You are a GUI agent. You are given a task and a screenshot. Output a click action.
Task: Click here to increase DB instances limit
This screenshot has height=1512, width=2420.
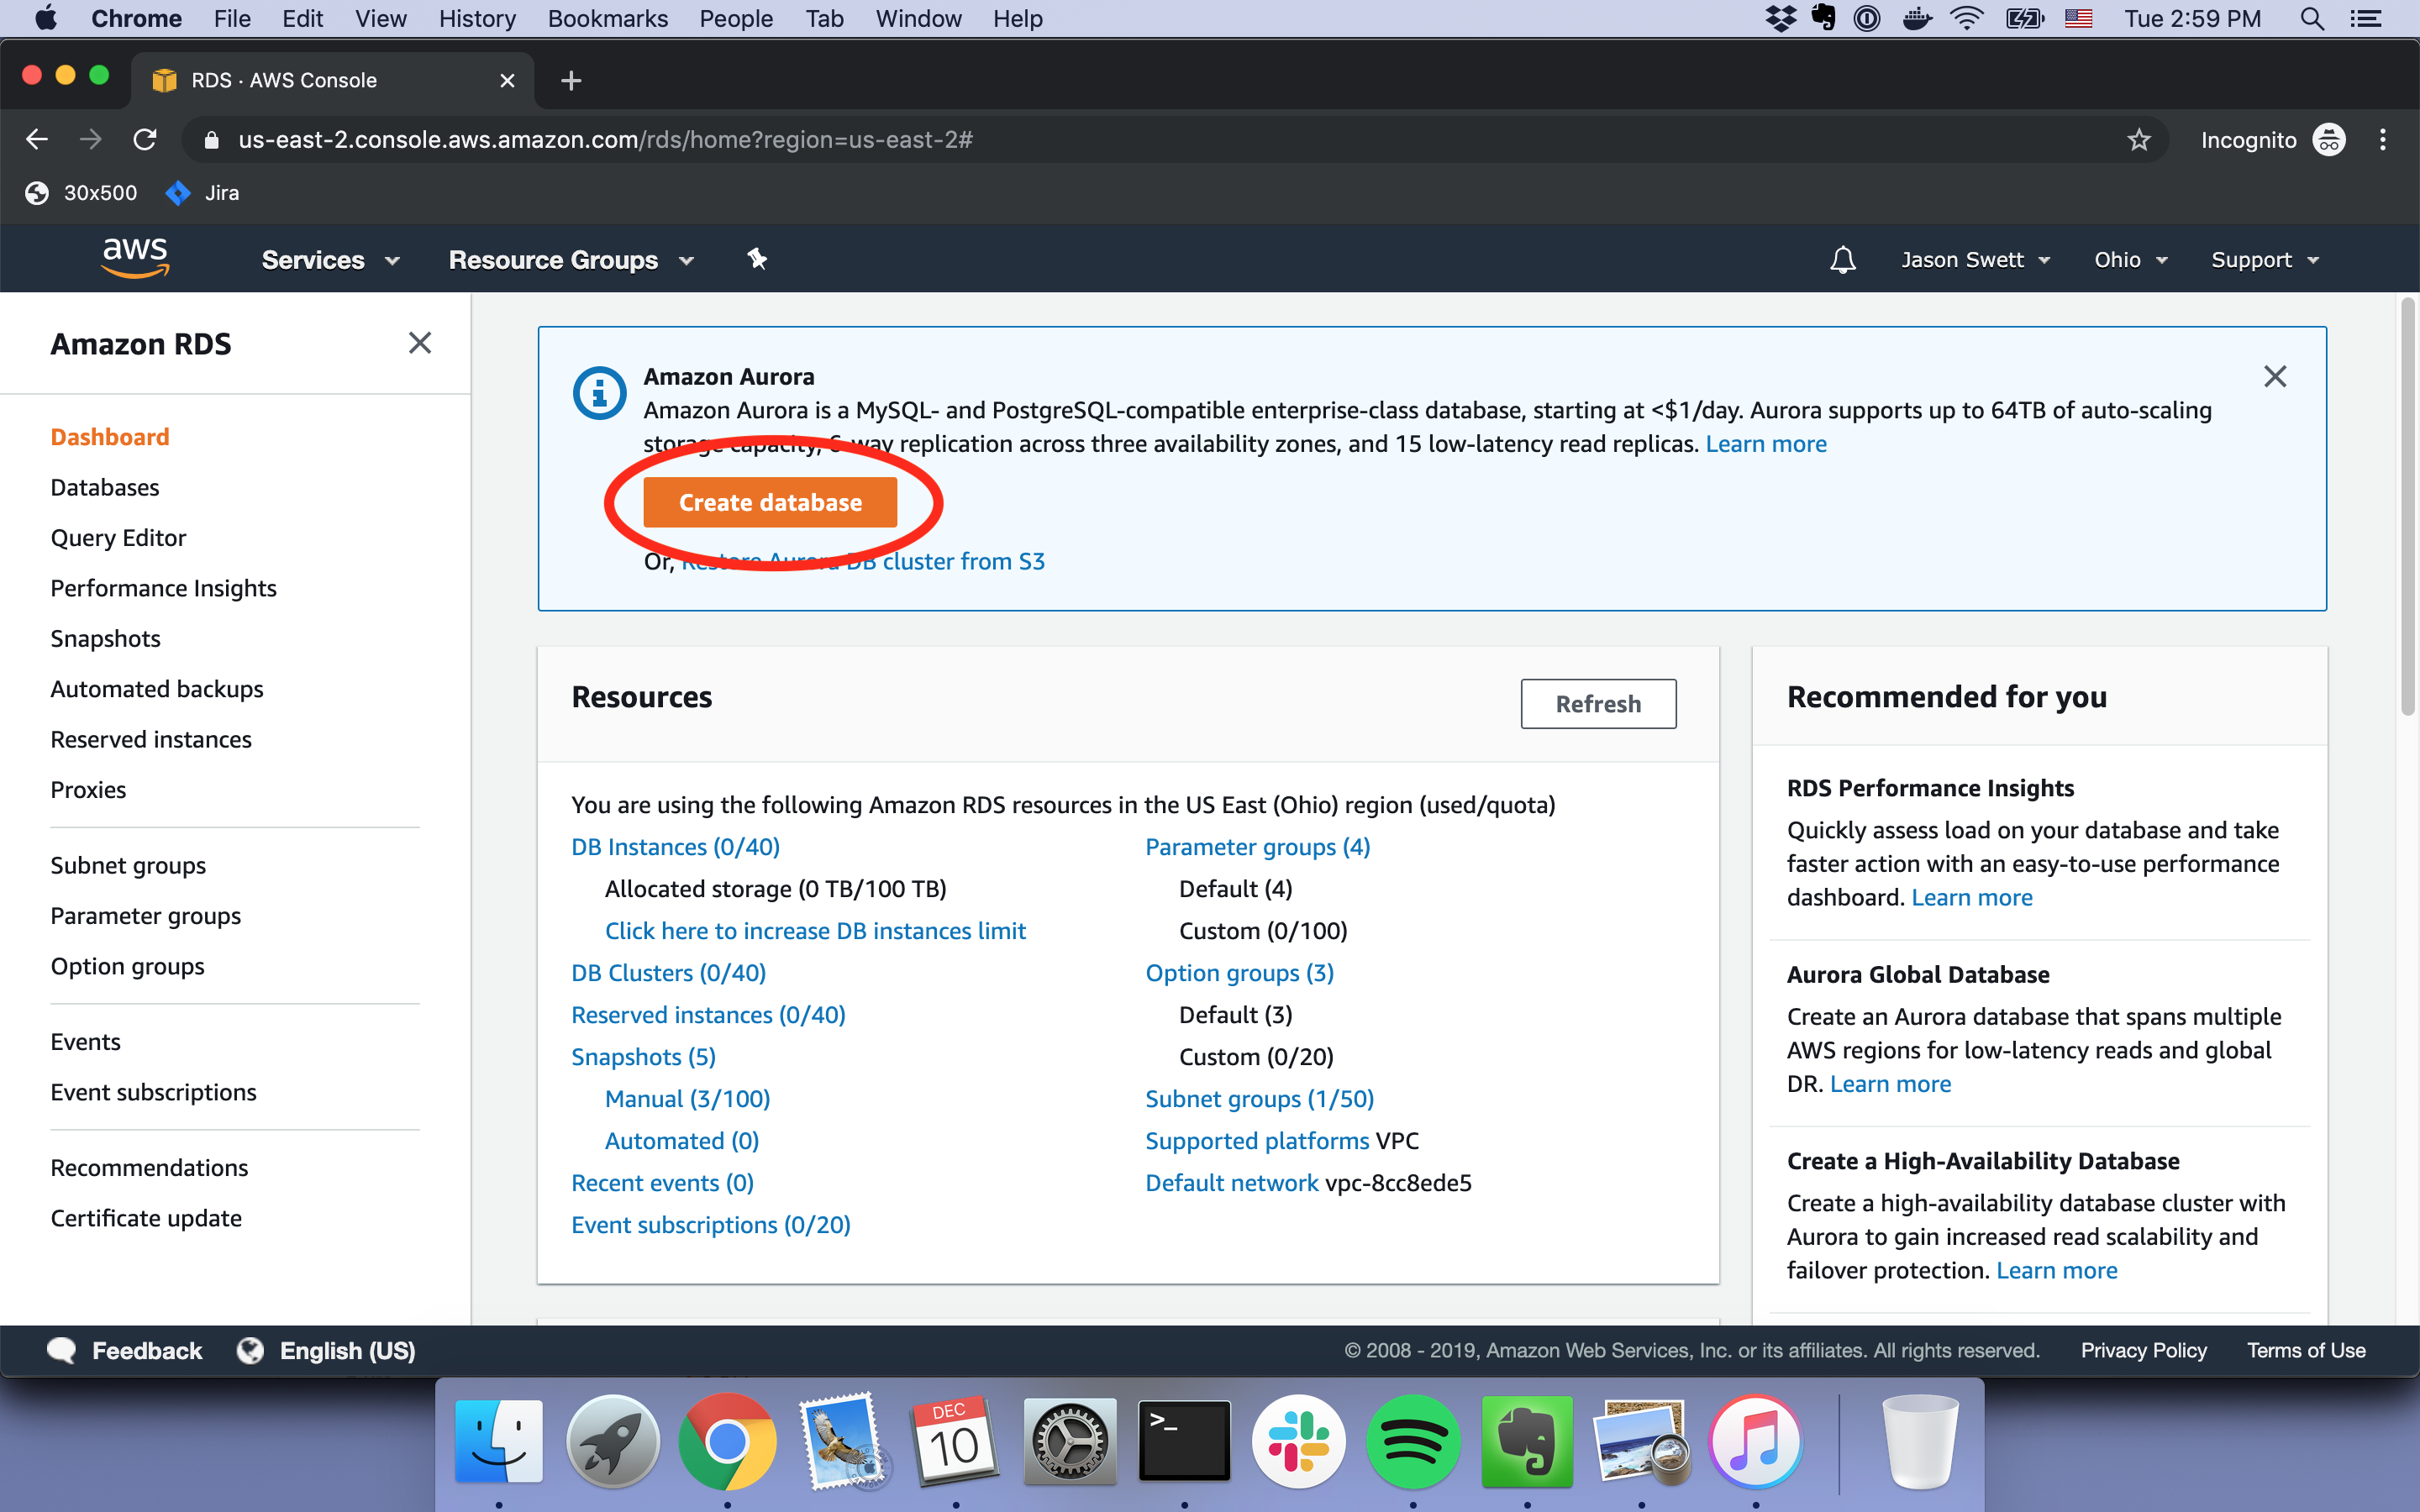coord(815,930)
